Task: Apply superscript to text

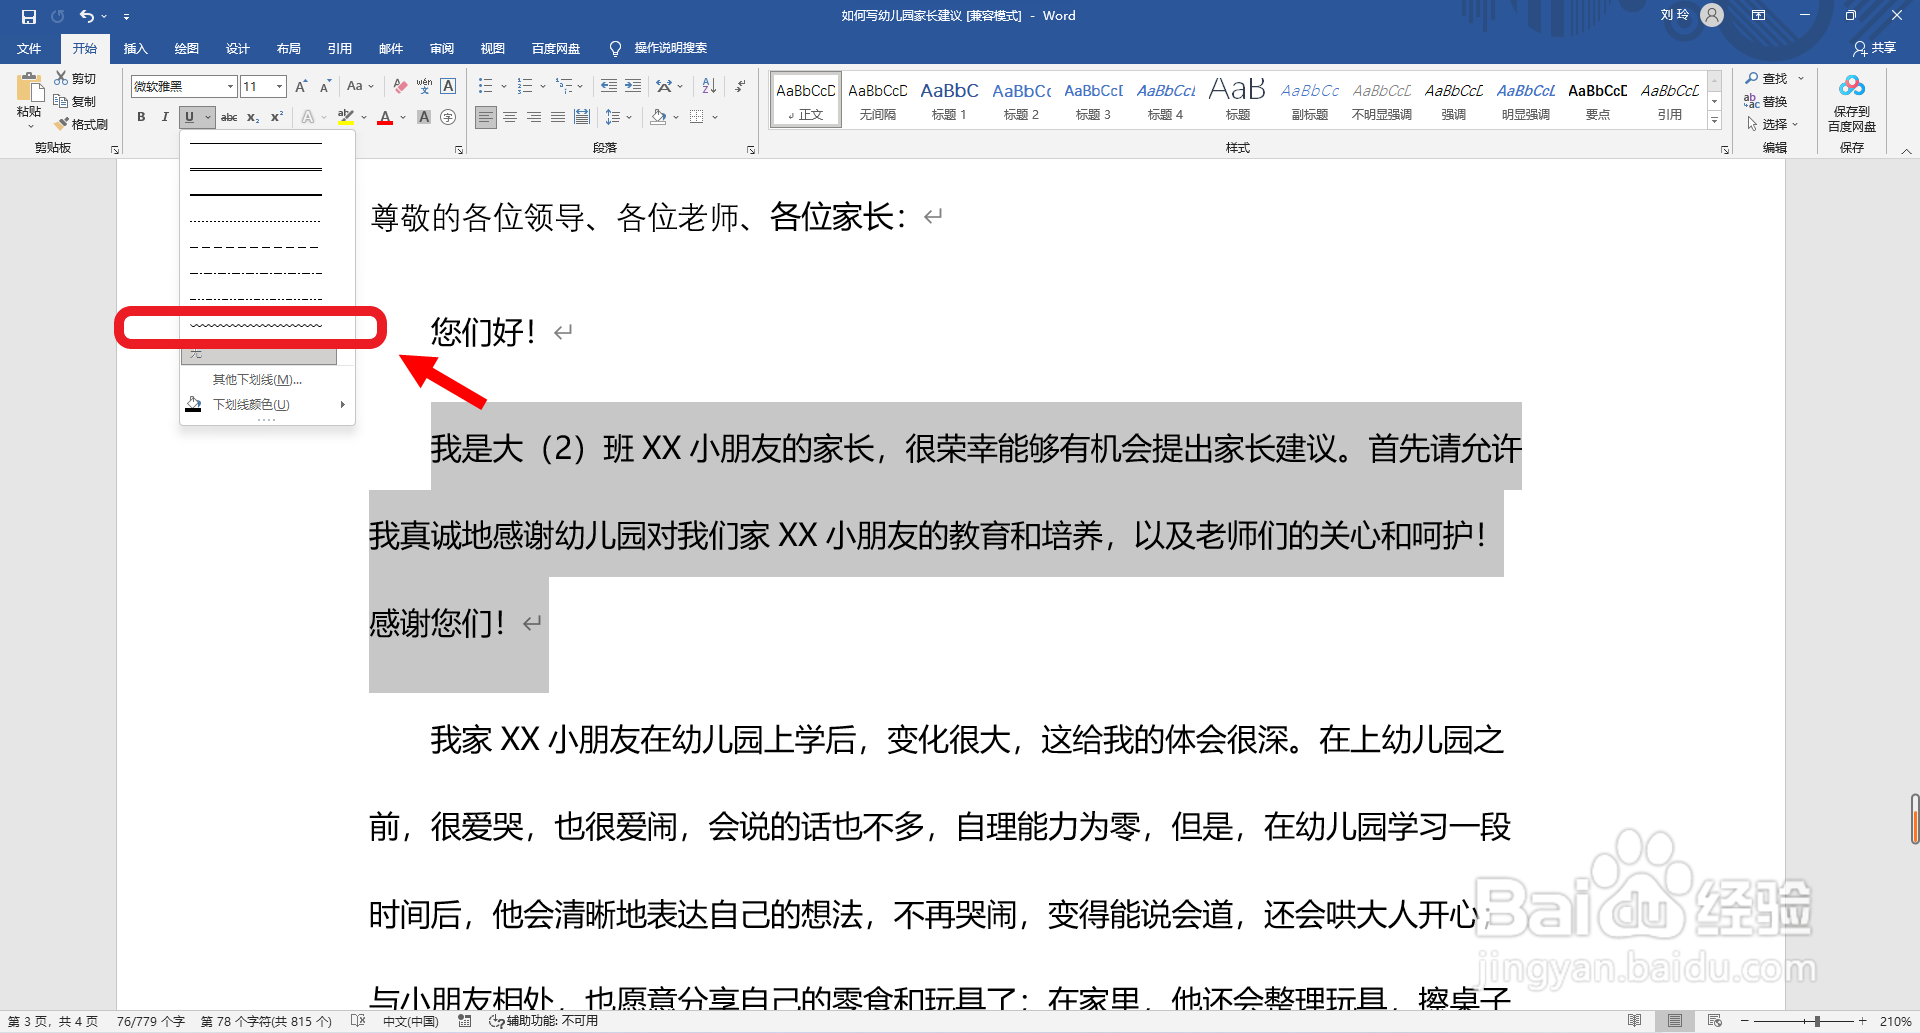Action: click(x=276, y=117)
